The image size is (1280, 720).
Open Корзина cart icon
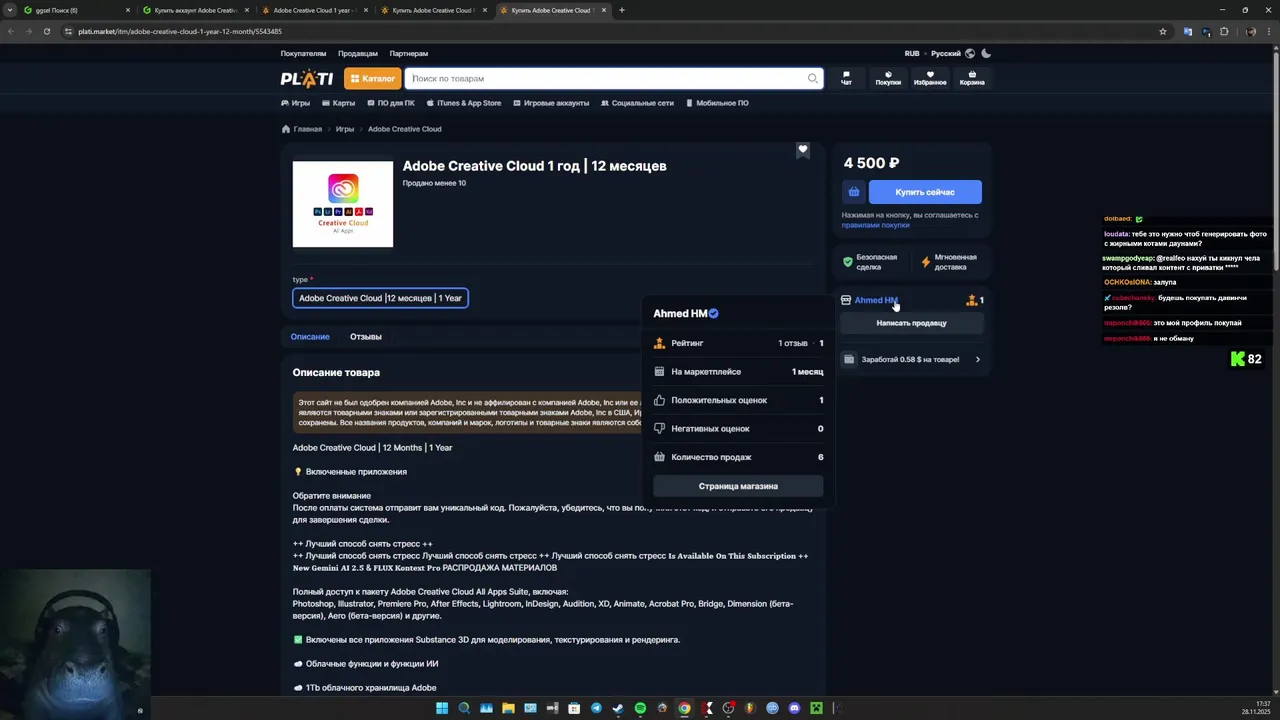tap(972, 78)
